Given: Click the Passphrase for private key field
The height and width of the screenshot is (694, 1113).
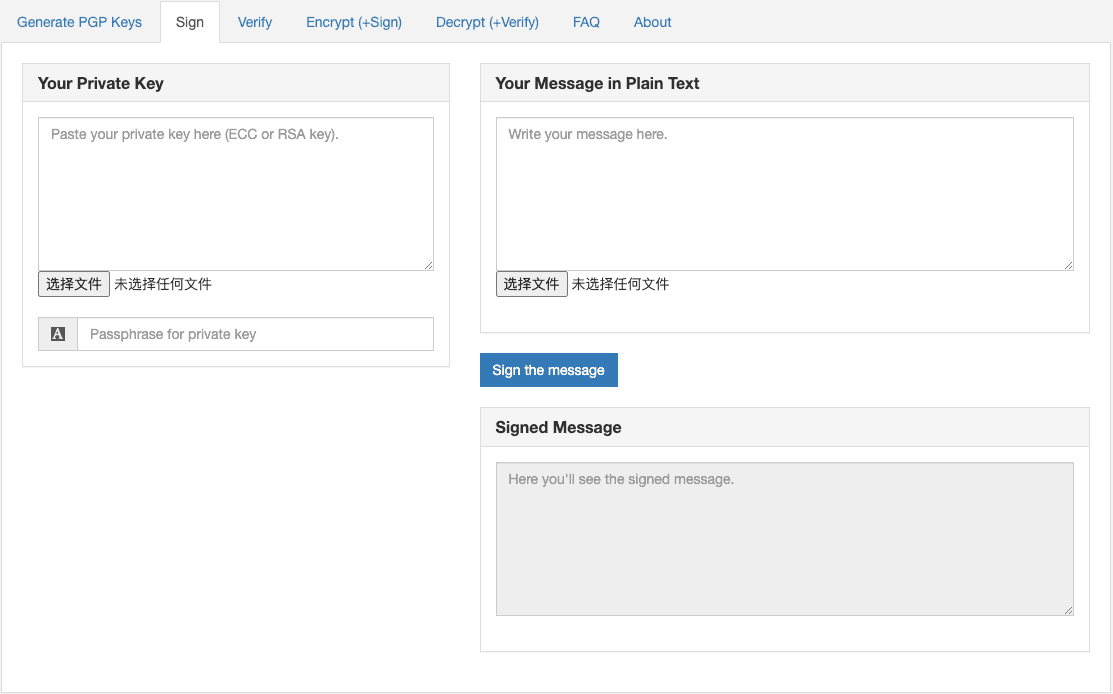Looking at the screenshot, I should tap(255, 334).
